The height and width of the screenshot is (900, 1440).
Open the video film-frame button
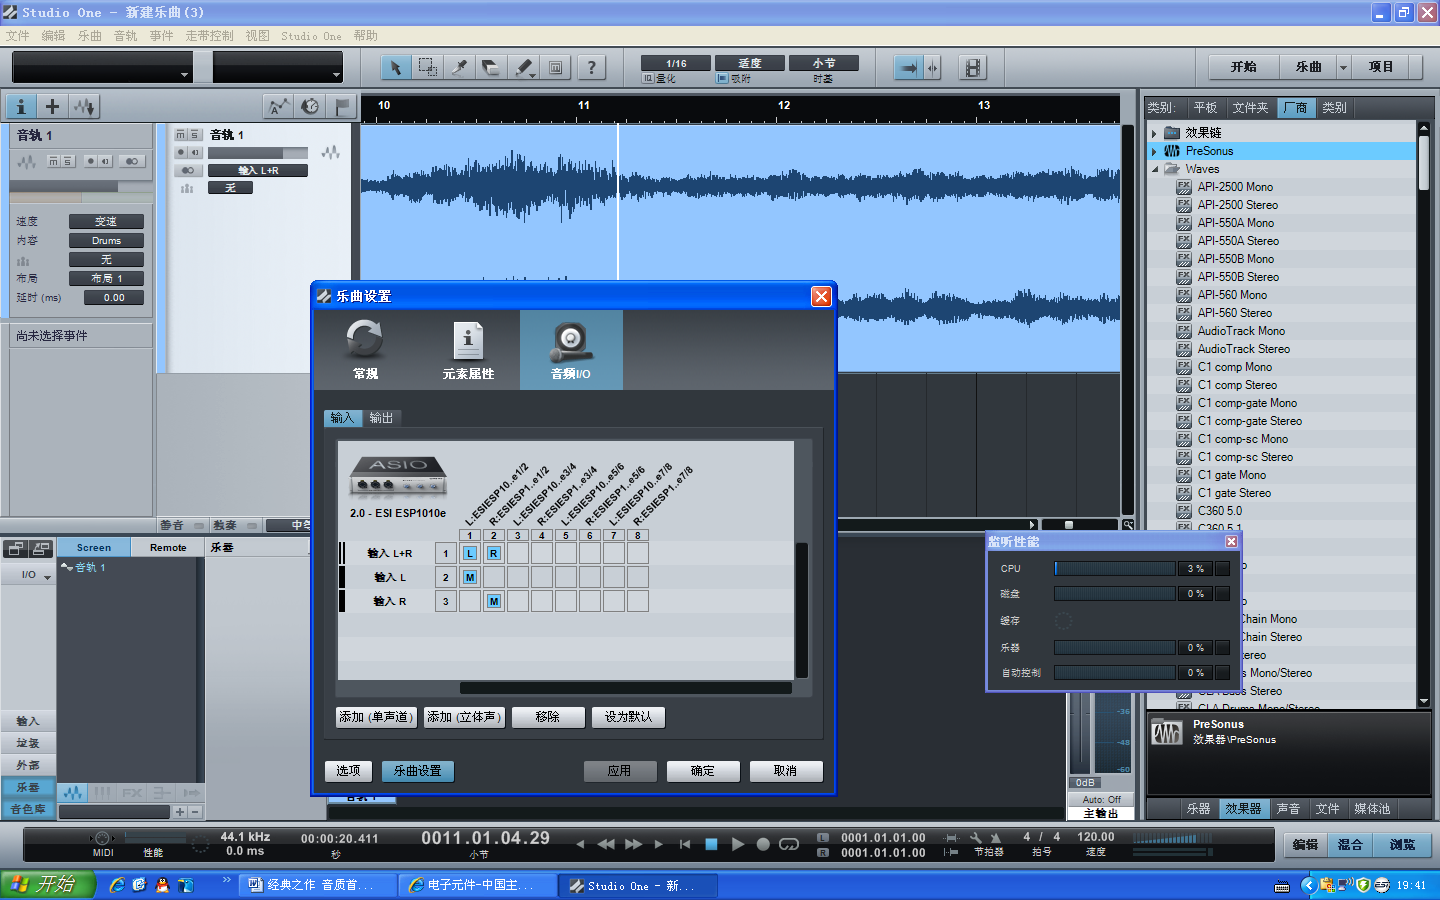click(972, 67)
